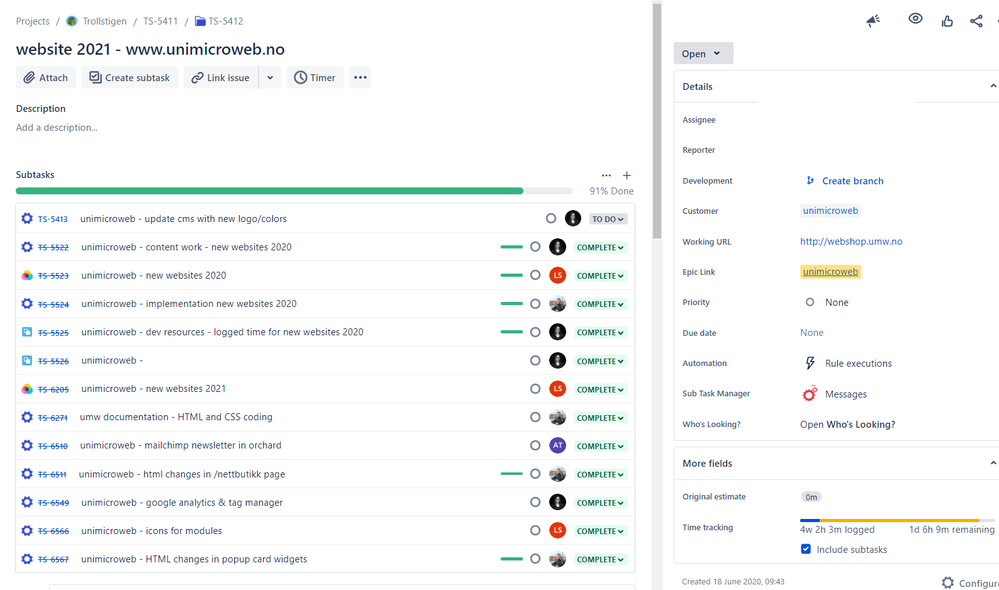Open the TS-5411 breadcrumb
999x590 pixels.
click(x=161, y=21)
